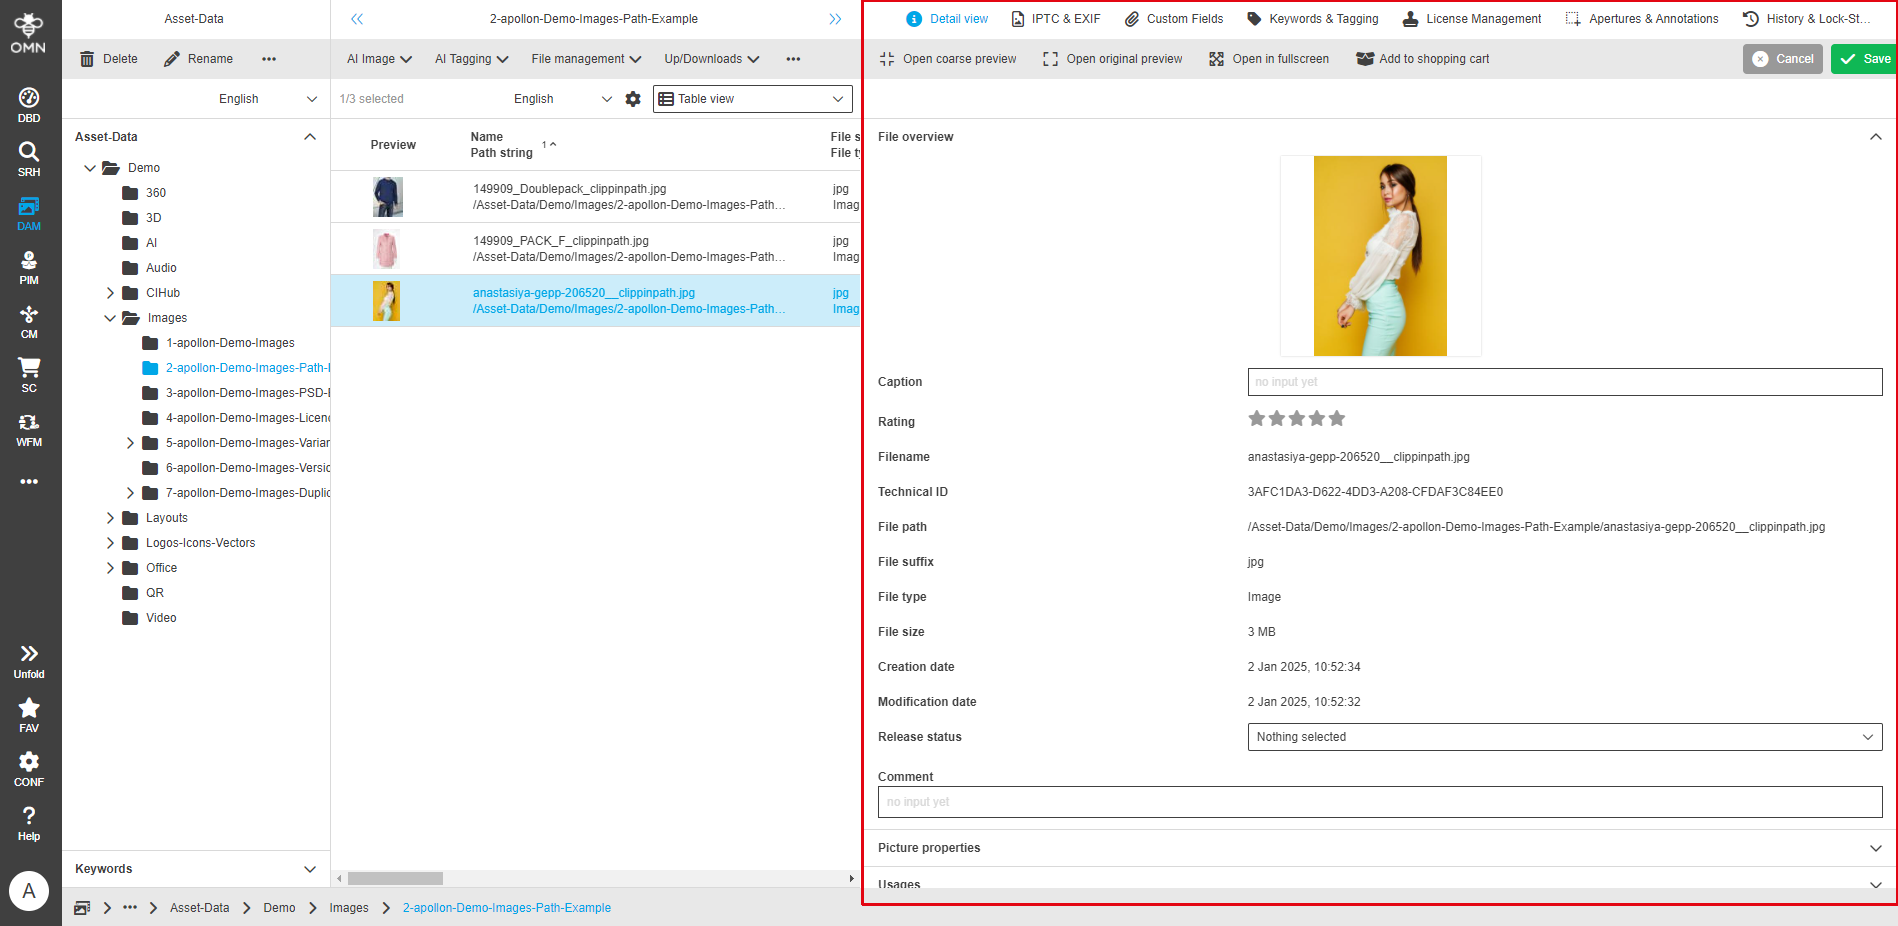Viewport: 1898px width, 926px height.
Task: Select the Rename pencil icon
Action: pos(169,58)
